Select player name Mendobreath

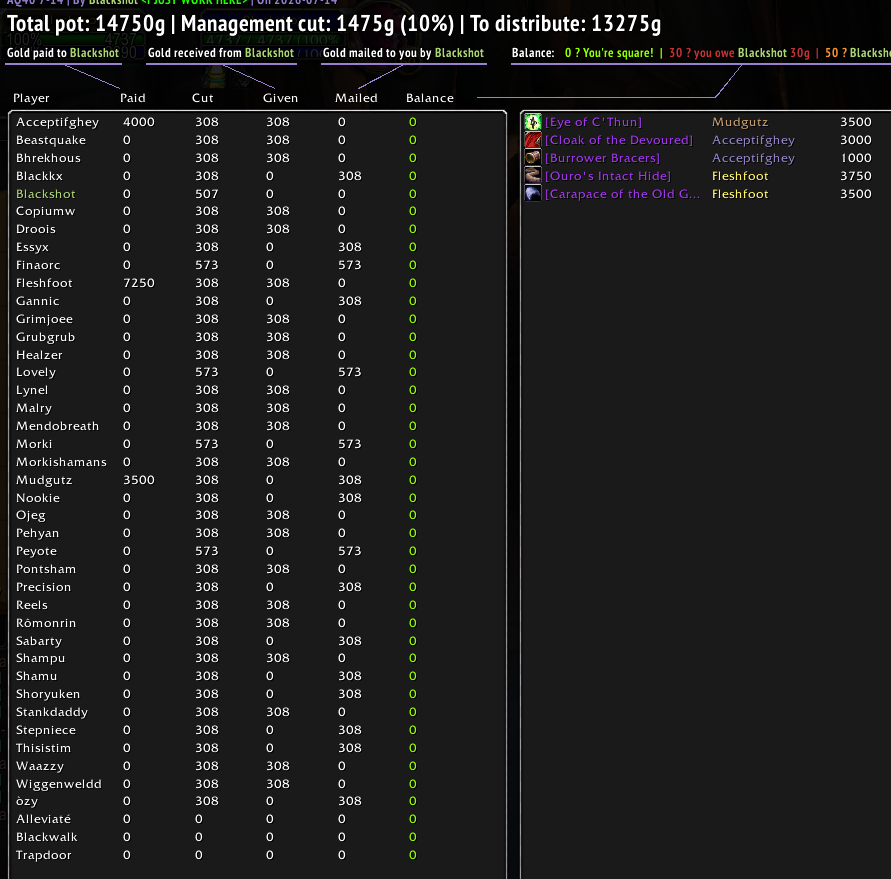57,426
